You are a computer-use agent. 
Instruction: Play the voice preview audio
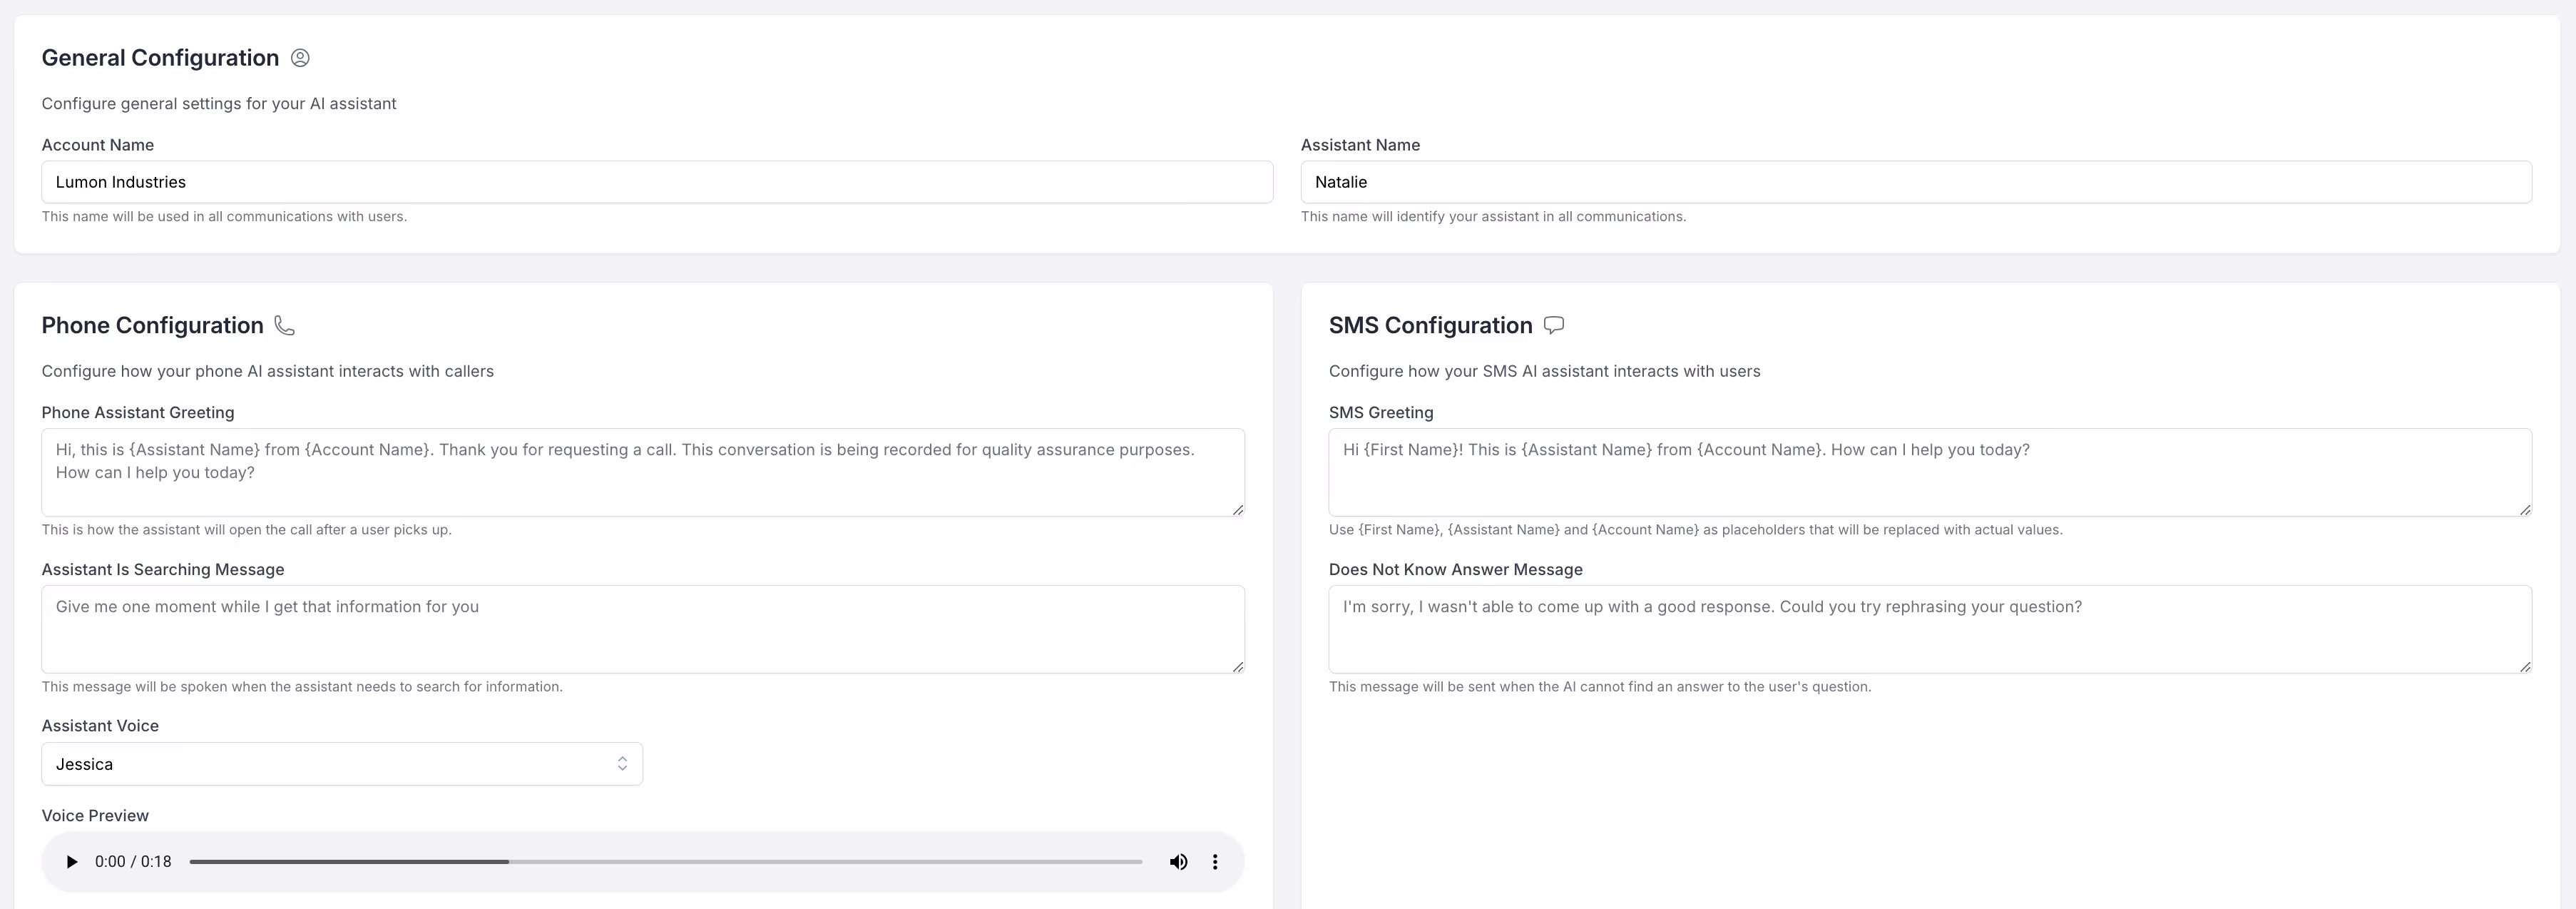[71, 862]
